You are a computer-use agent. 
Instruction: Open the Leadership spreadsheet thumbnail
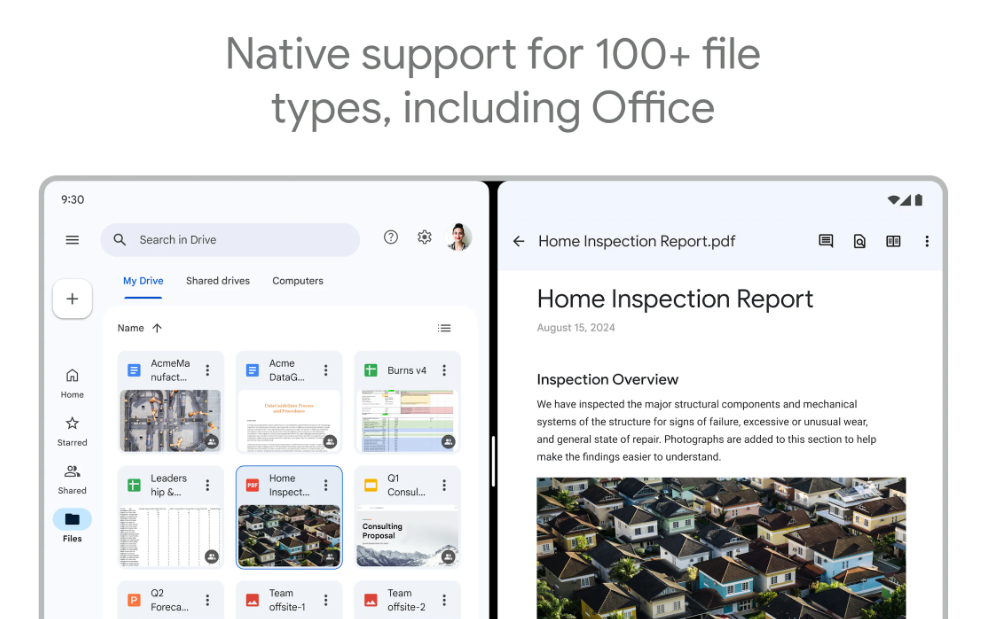171,536
